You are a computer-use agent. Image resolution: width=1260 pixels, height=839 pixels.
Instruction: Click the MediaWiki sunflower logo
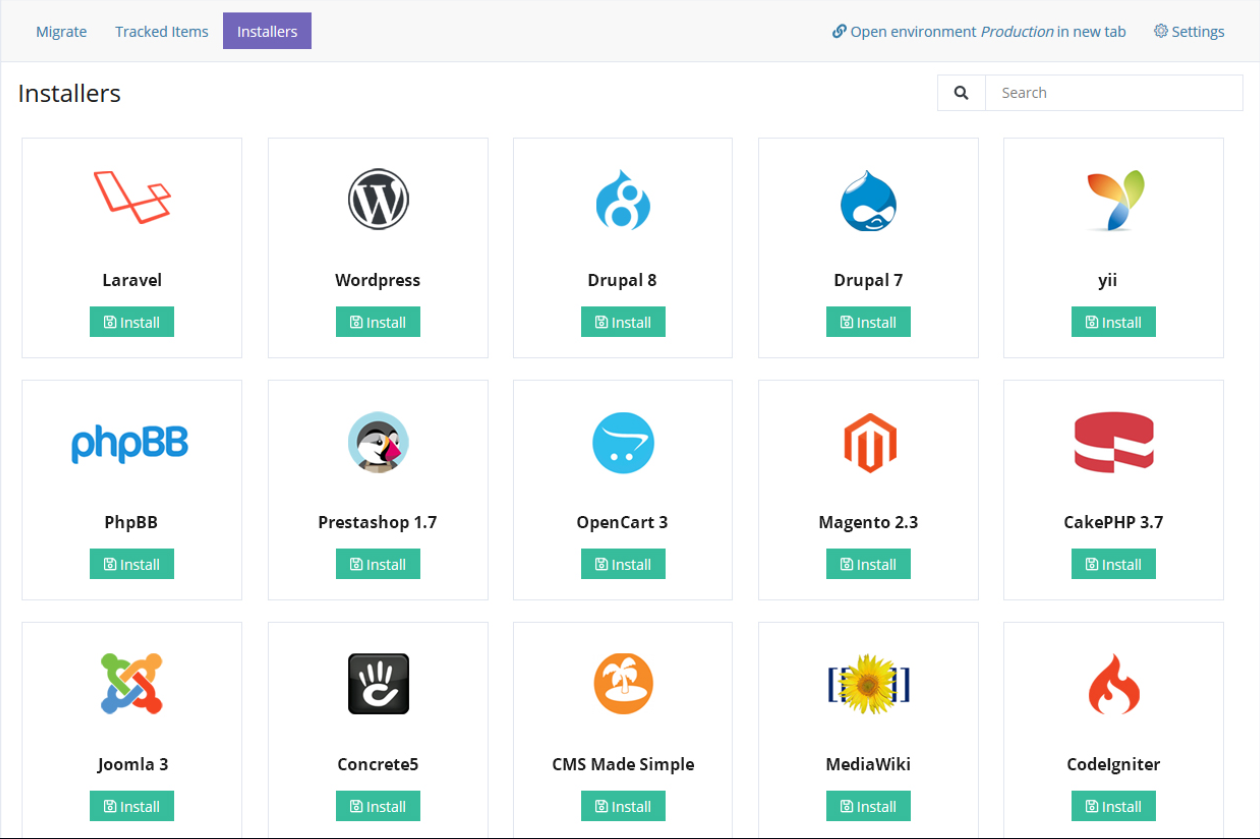tap(868, 684)
